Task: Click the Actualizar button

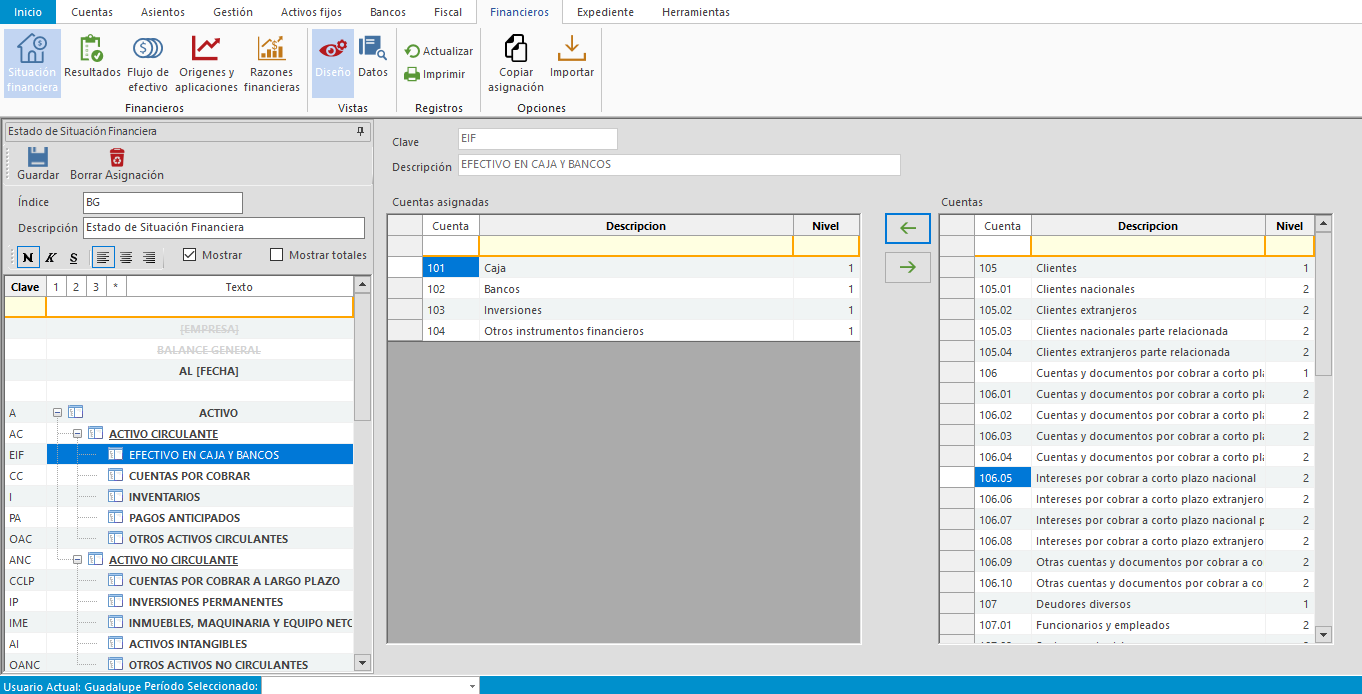Action: (x=438, y=51)
